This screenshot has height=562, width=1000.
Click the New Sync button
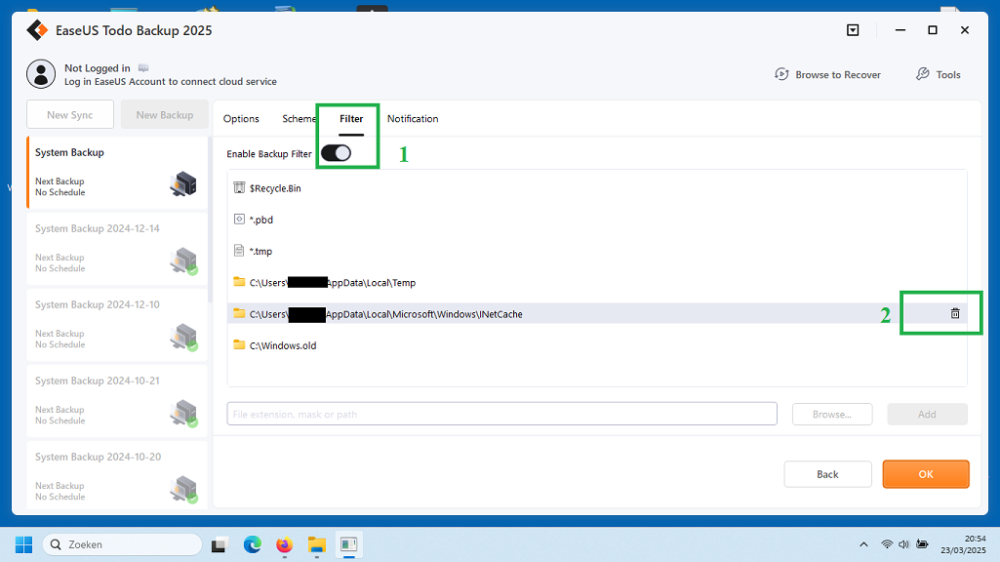coord(70,115)
